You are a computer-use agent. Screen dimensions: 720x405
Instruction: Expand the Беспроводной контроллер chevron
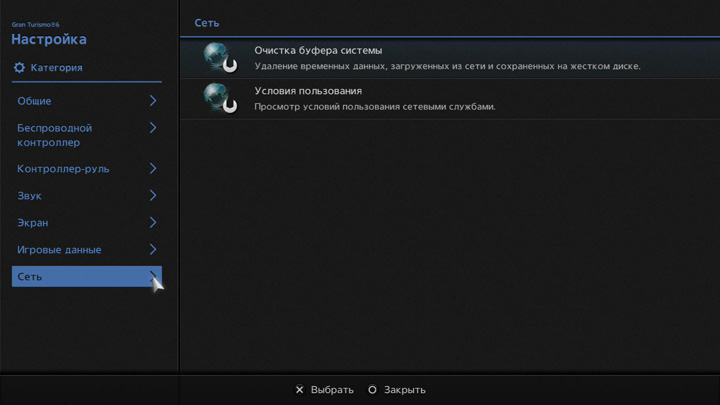point(153,128)
